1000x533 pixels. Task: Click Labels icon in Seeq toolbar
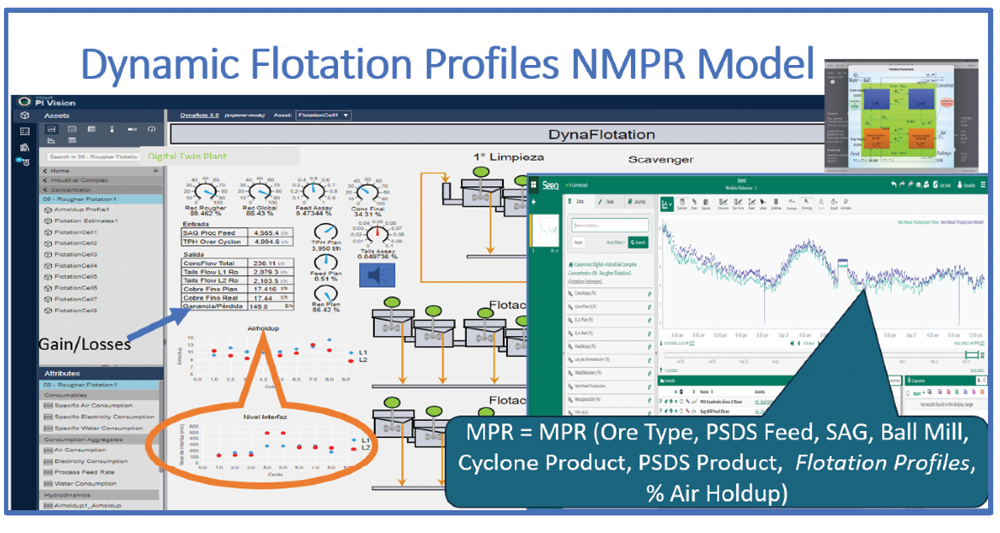763,204
